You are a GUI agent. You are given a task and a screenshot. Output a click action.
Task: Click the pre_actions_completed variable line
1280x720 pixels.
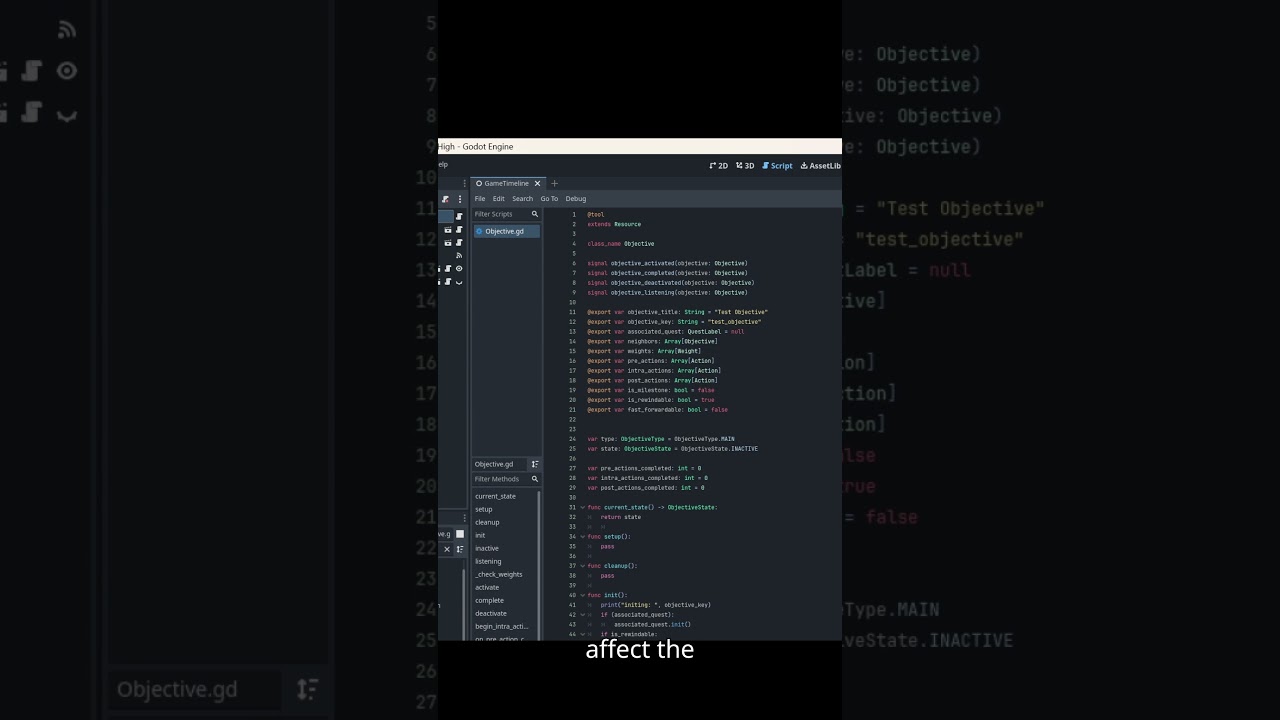pyautogui.click(x=644, y=468)
